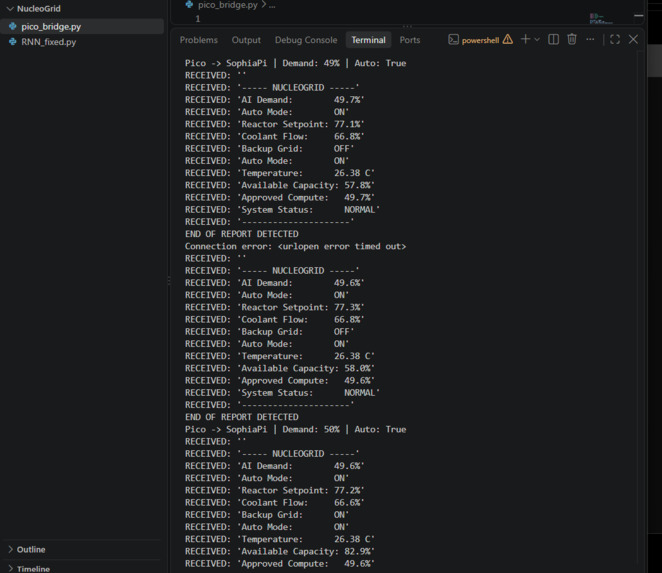Screen dimensions: 662x573
Task: Click the powershell warning triangle icon
Action: (508, 40)
